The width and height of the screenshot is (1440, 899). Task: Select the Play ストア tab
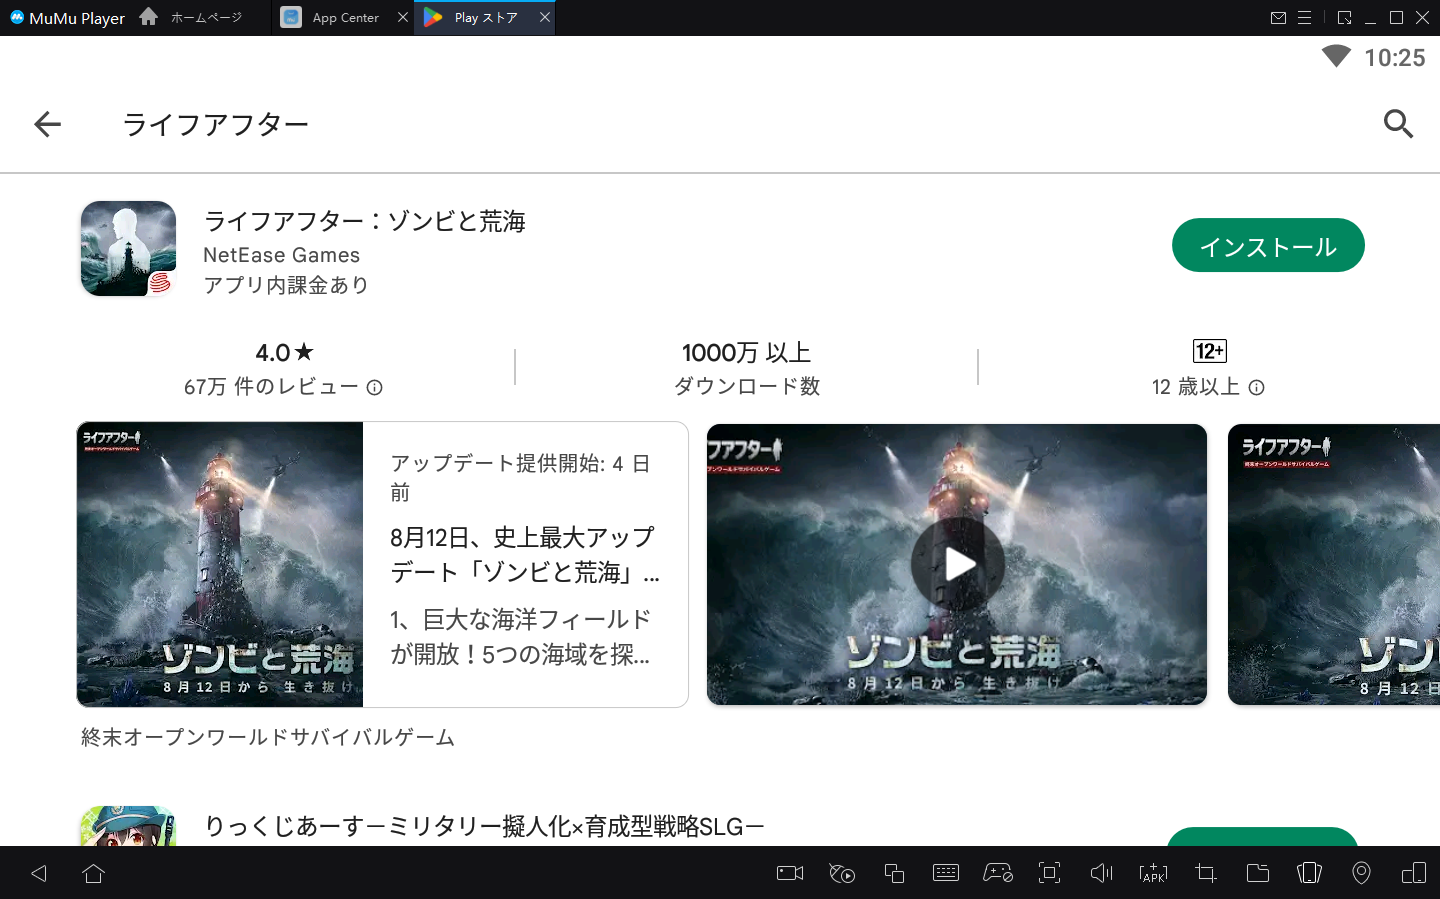point(486,18)
